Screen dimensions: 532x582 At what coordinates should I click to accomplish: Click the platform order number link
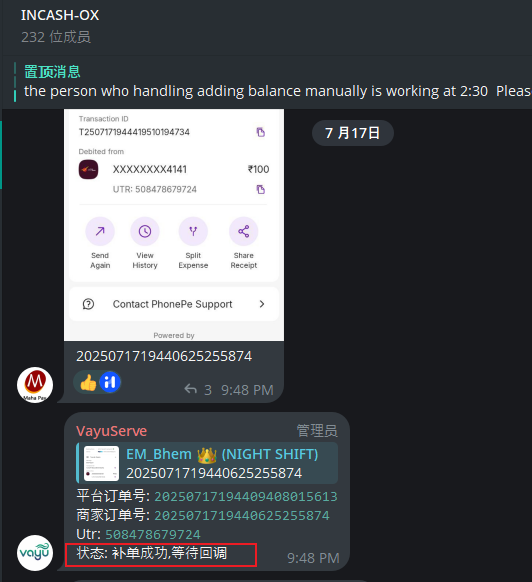(245, 496)
